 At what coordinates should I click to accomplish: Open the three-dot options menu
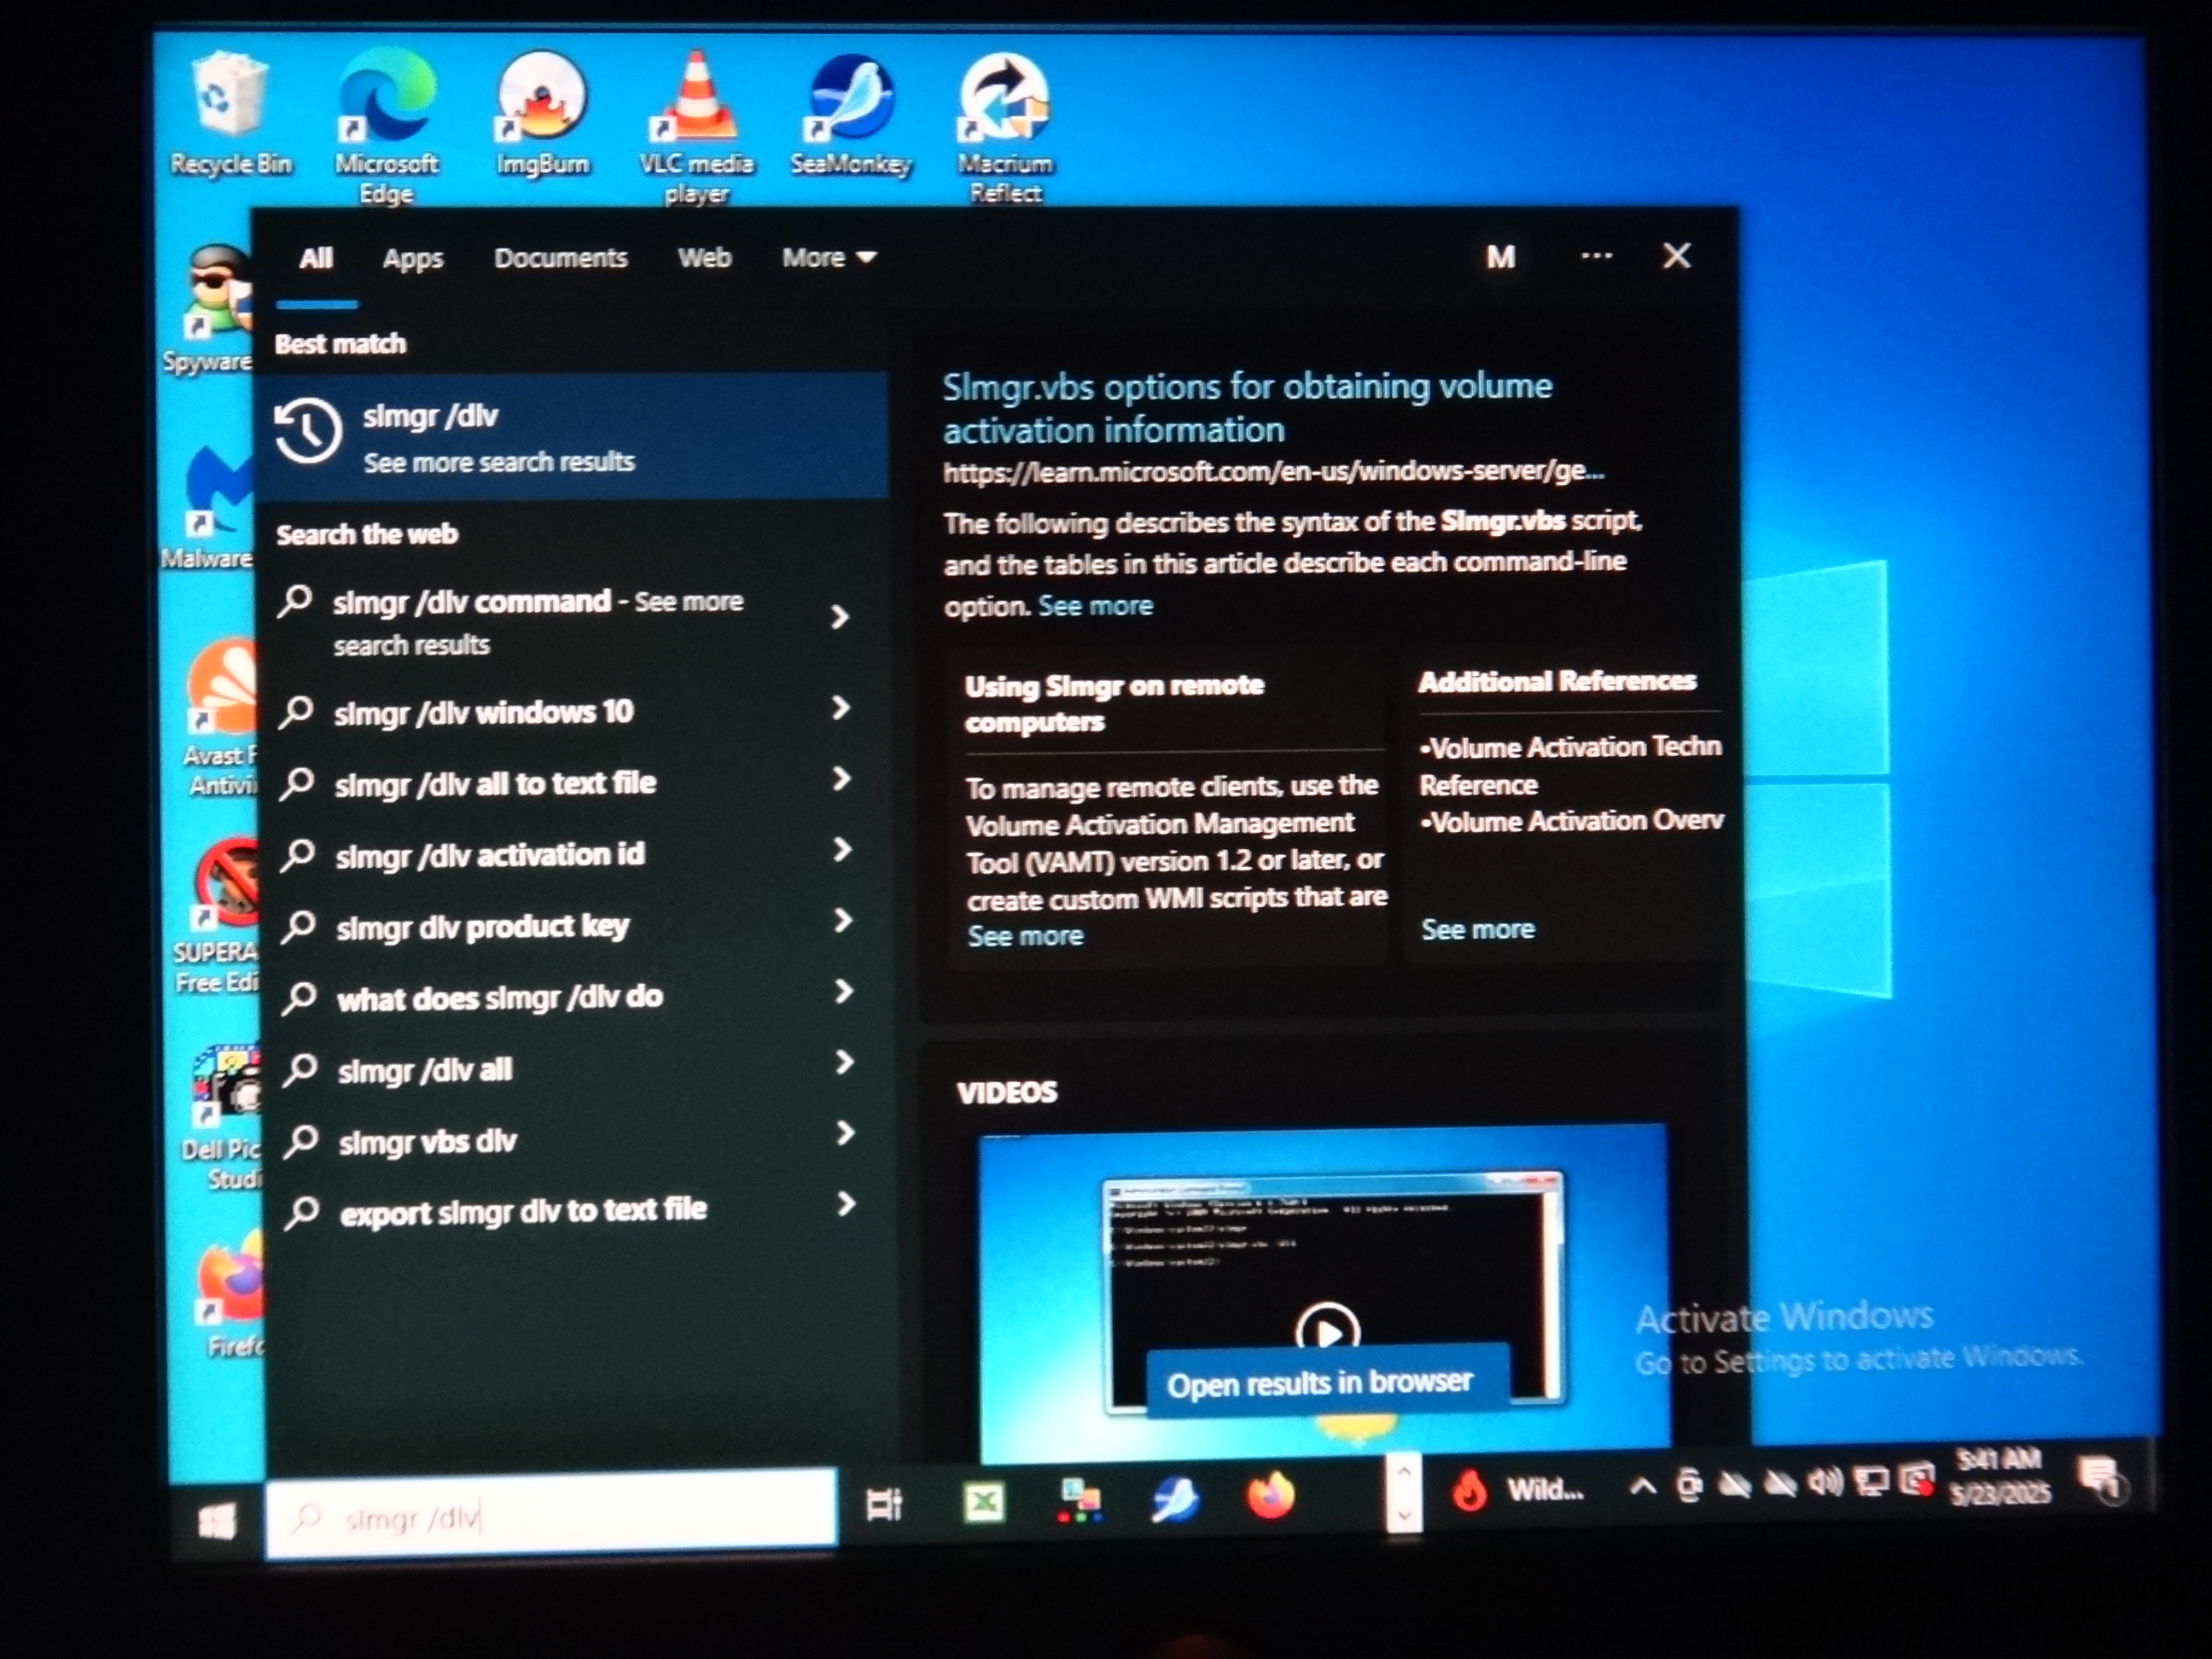pyautogui.click(x=1596, y=256)
